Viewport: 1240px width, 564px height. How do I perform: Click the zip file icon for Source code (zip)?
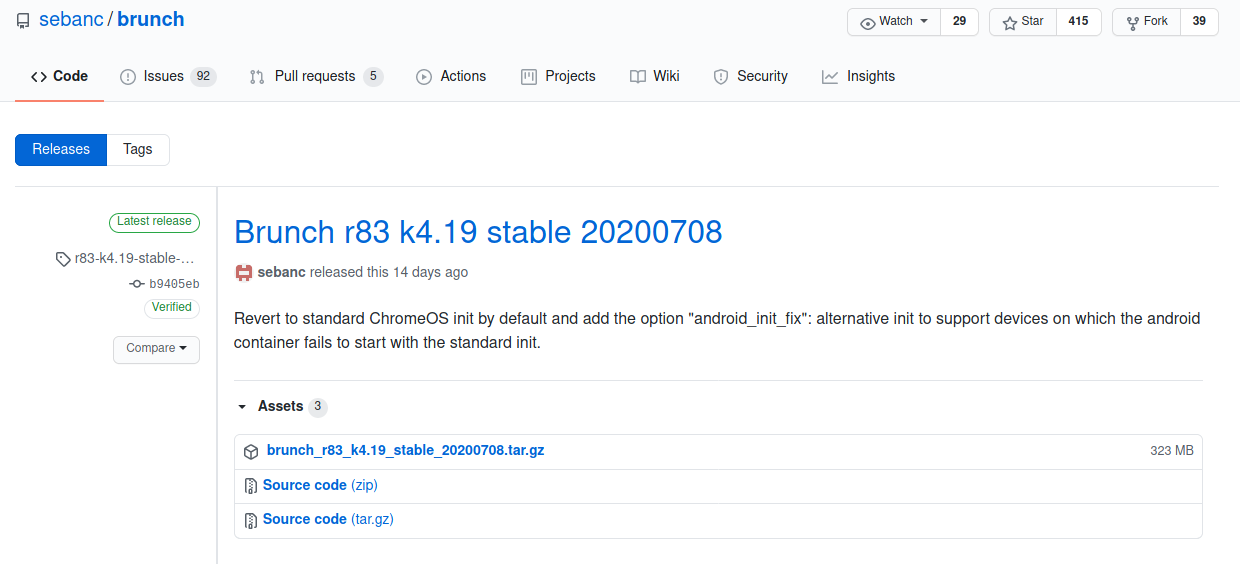point(251,486)
